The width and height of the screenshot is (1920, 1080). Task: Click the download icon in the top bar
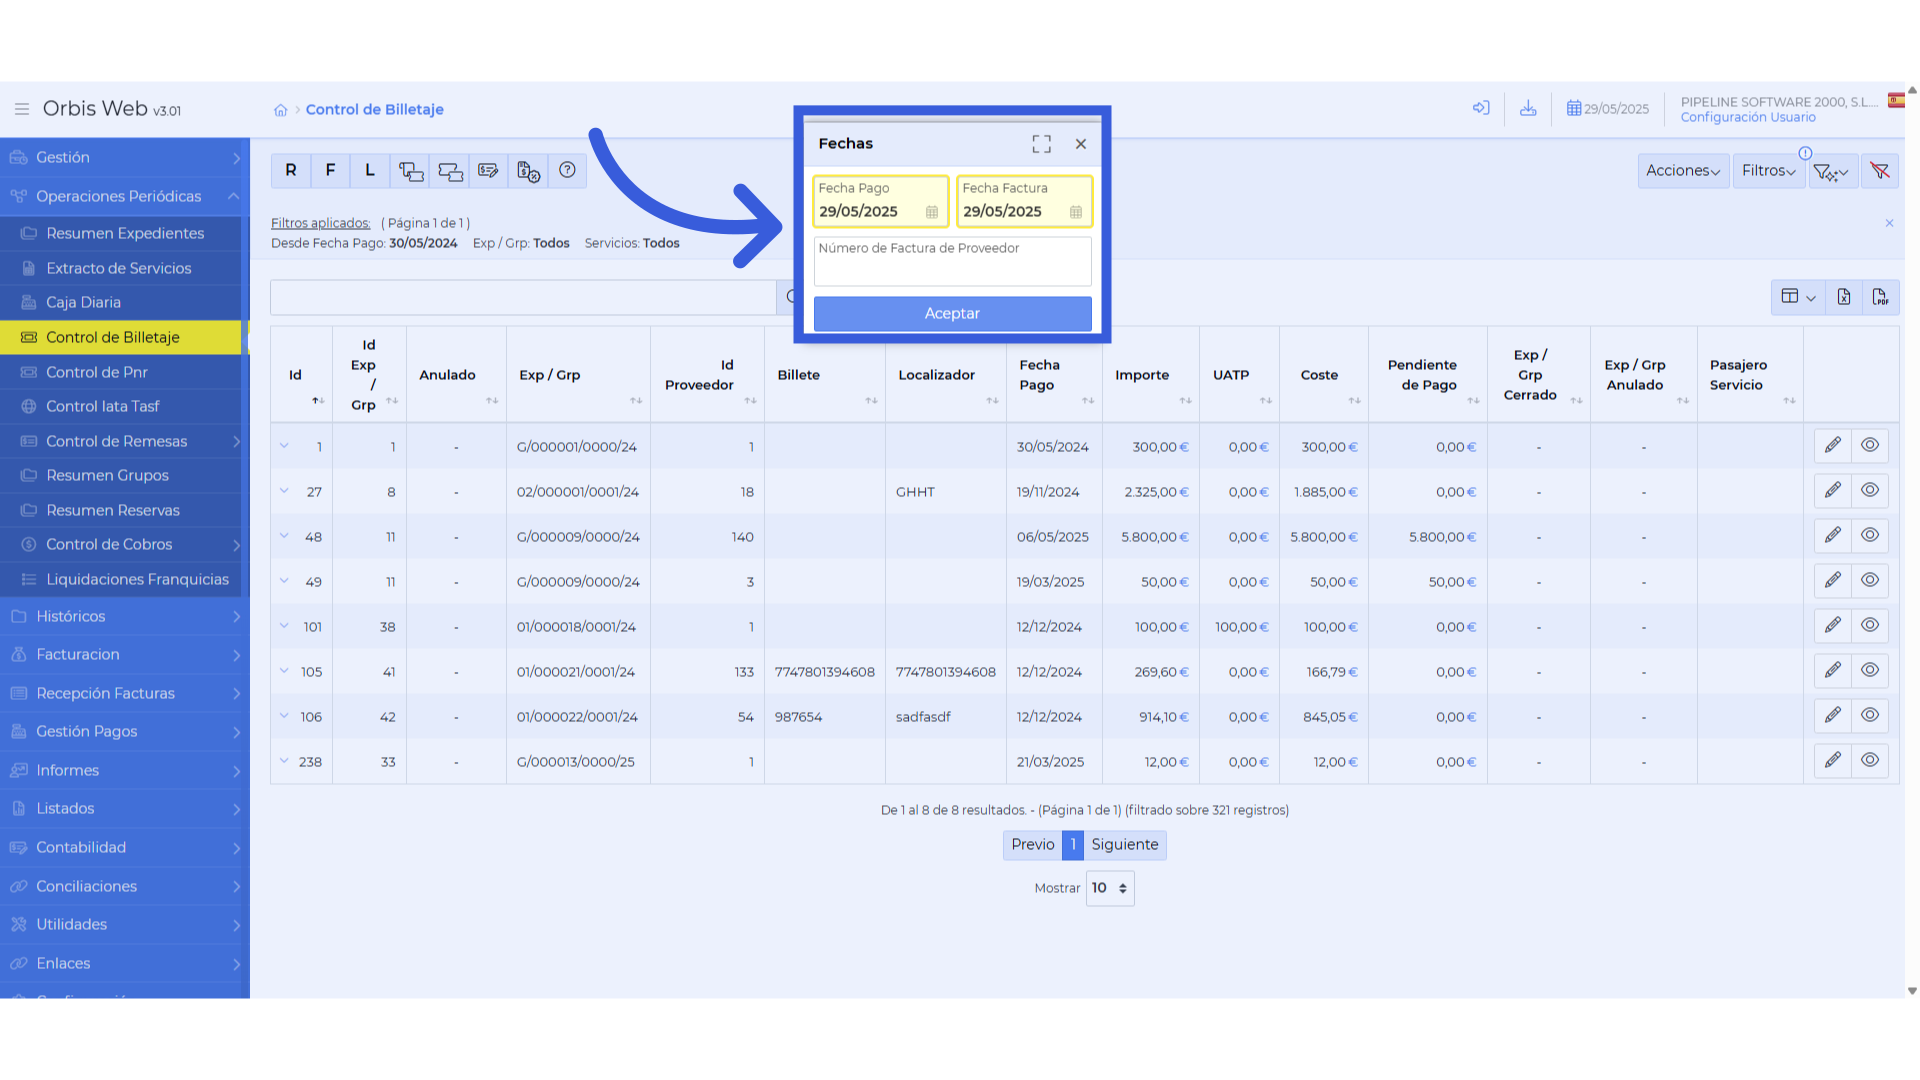1528,108
